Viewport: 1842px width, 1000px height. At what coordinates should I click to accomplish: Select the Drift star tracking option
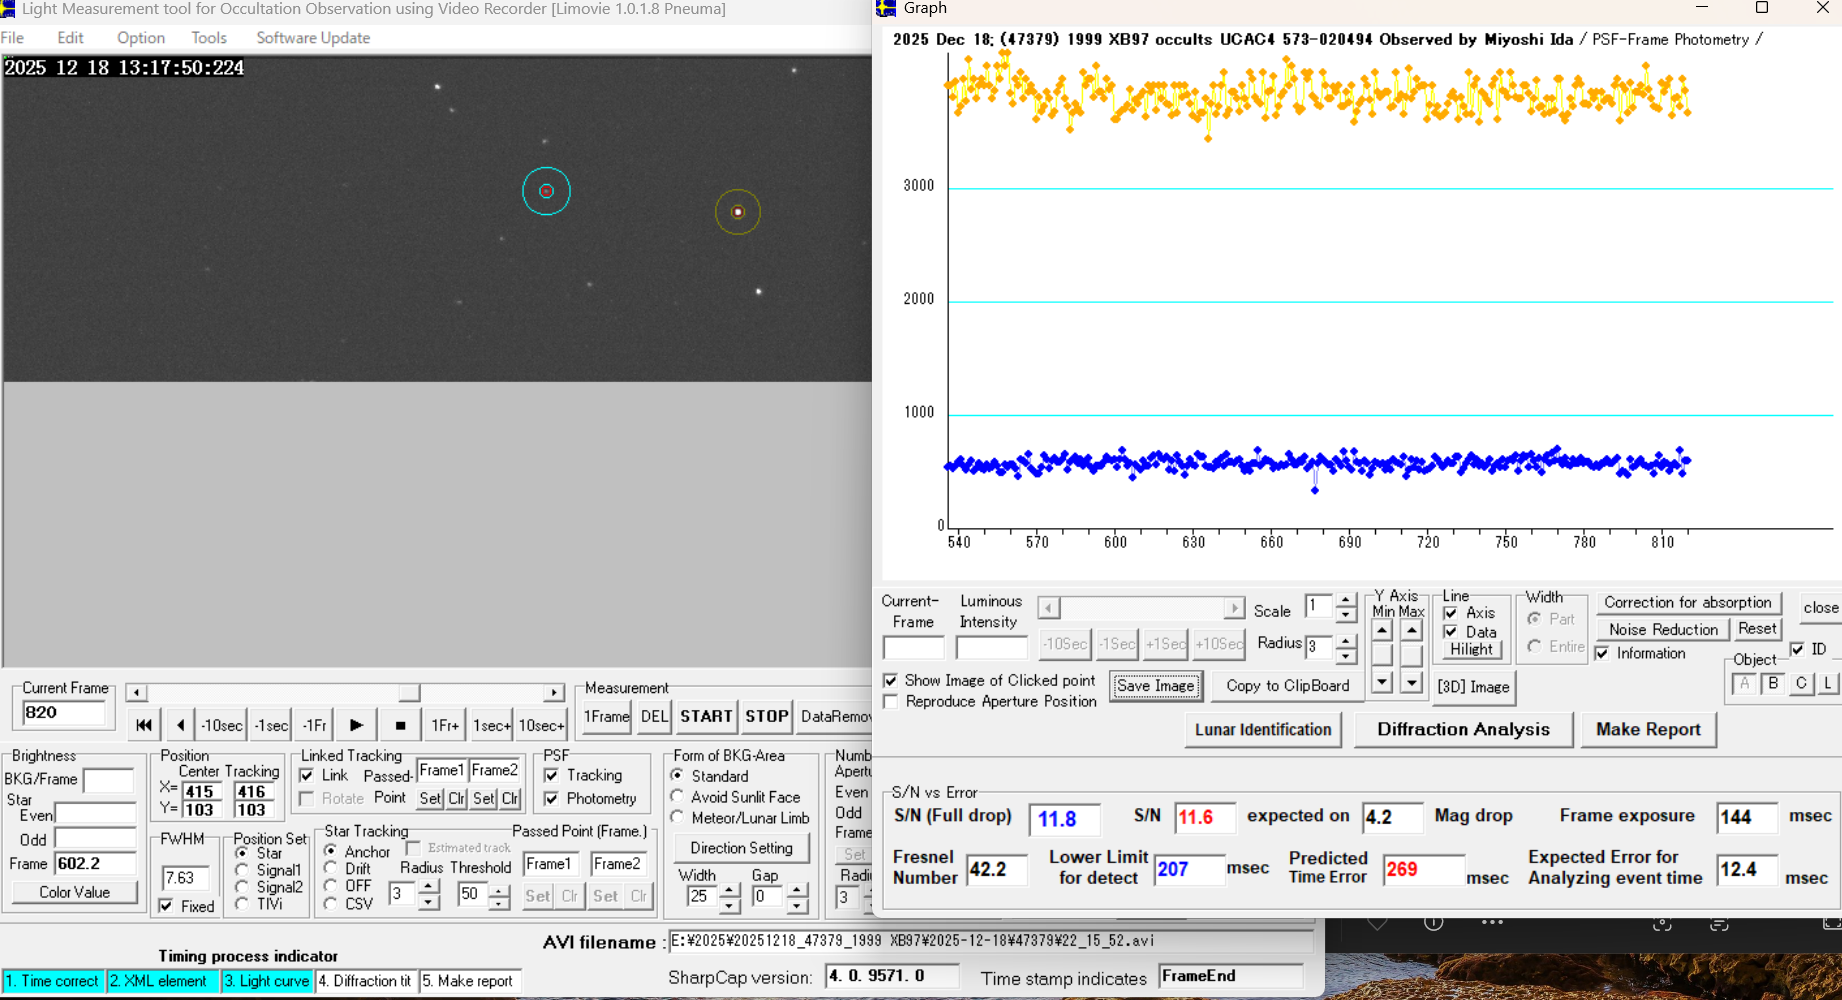click(x=331, y=868)
